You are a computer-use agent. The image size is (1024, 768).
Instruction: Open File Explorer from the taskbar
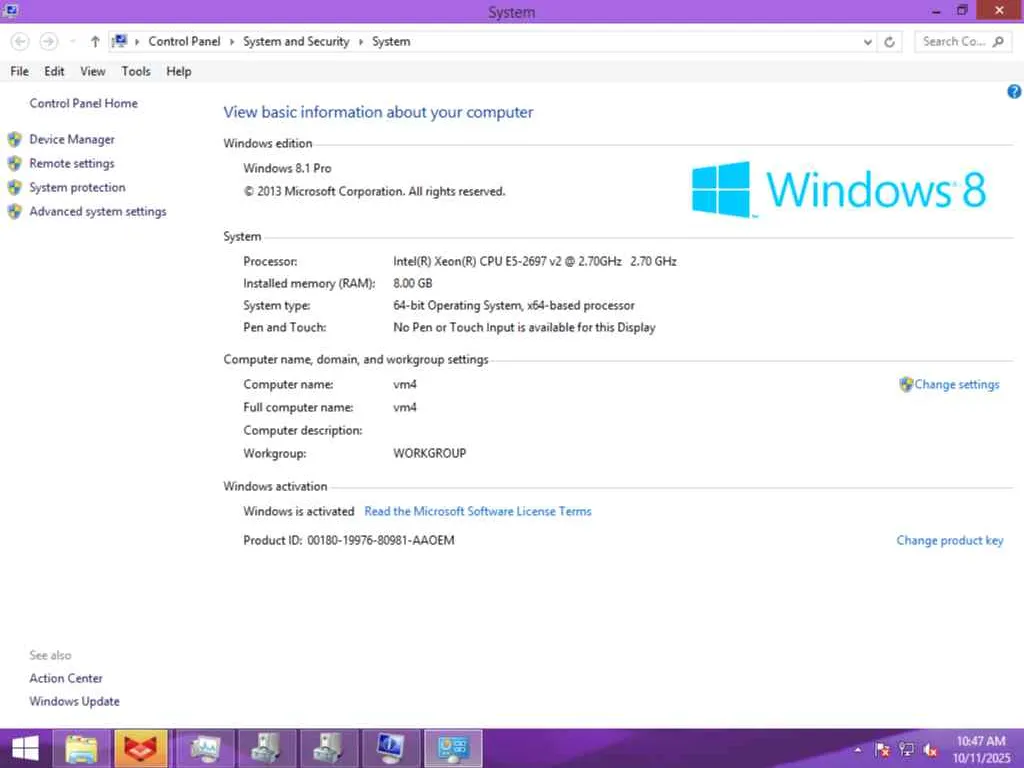[x=81, y=749]
